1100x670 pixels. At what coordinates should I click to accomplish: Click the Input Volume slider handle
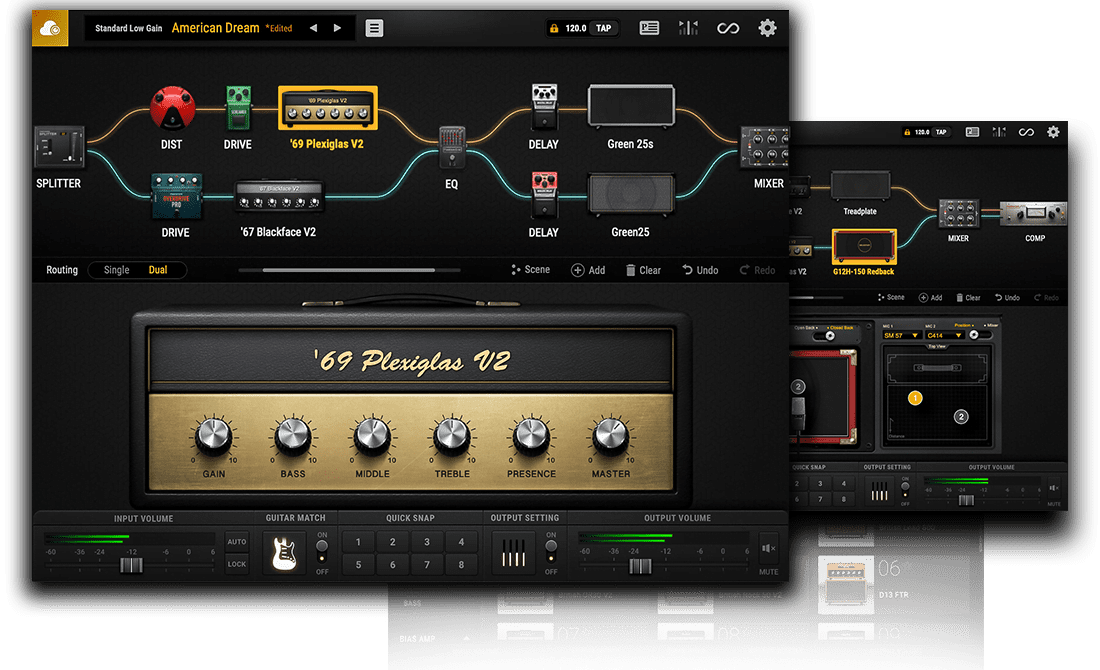(x=131, y=565)
